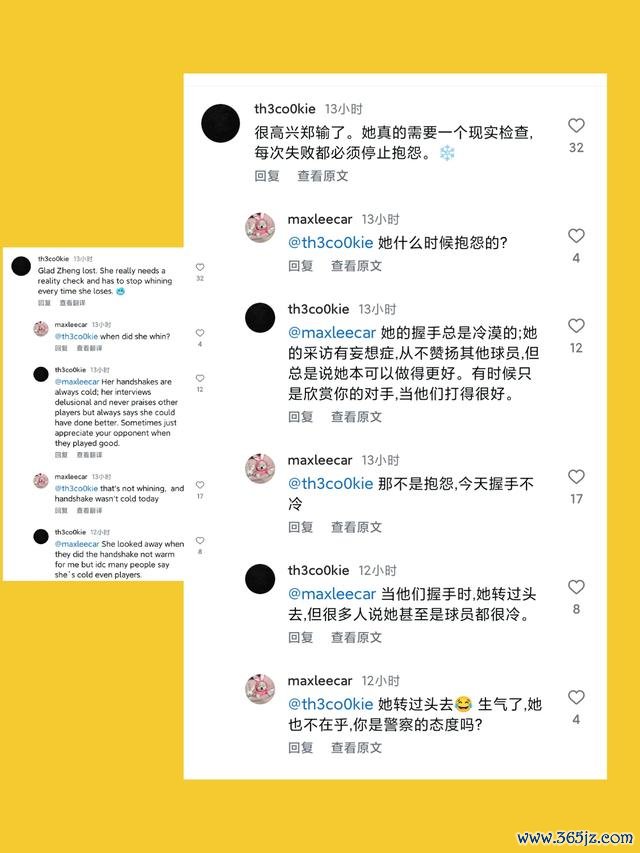View original of the last maxleecar reply
Viewport: 640px width, 853px height.
point(356,748)
